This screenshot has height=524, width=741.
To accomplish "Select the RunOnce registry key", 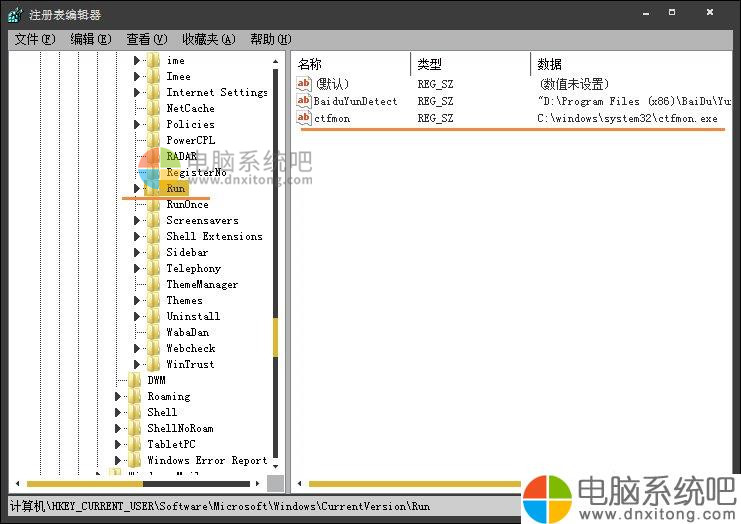I will 187,204.
